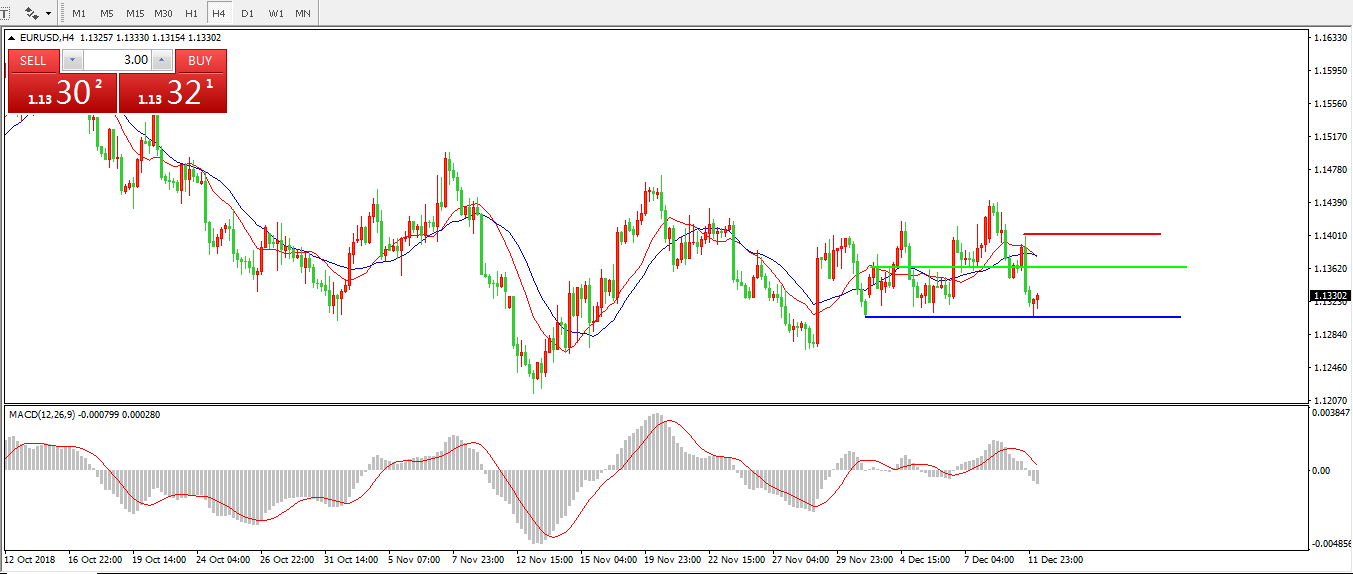This screenshot has width=1353, height=574.
Task: Click the arrows objects tool icon
Action: [x=32, y=13]
